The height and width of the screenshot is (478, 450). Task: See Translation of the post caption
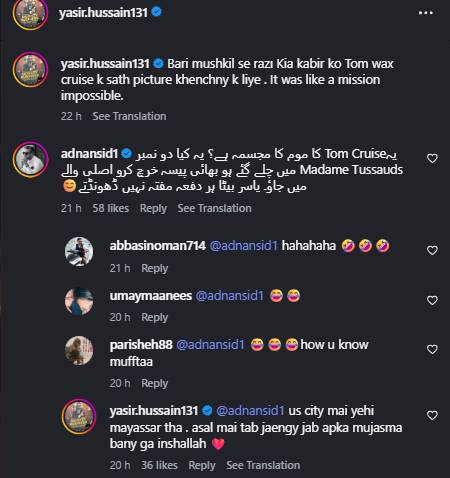129,116
